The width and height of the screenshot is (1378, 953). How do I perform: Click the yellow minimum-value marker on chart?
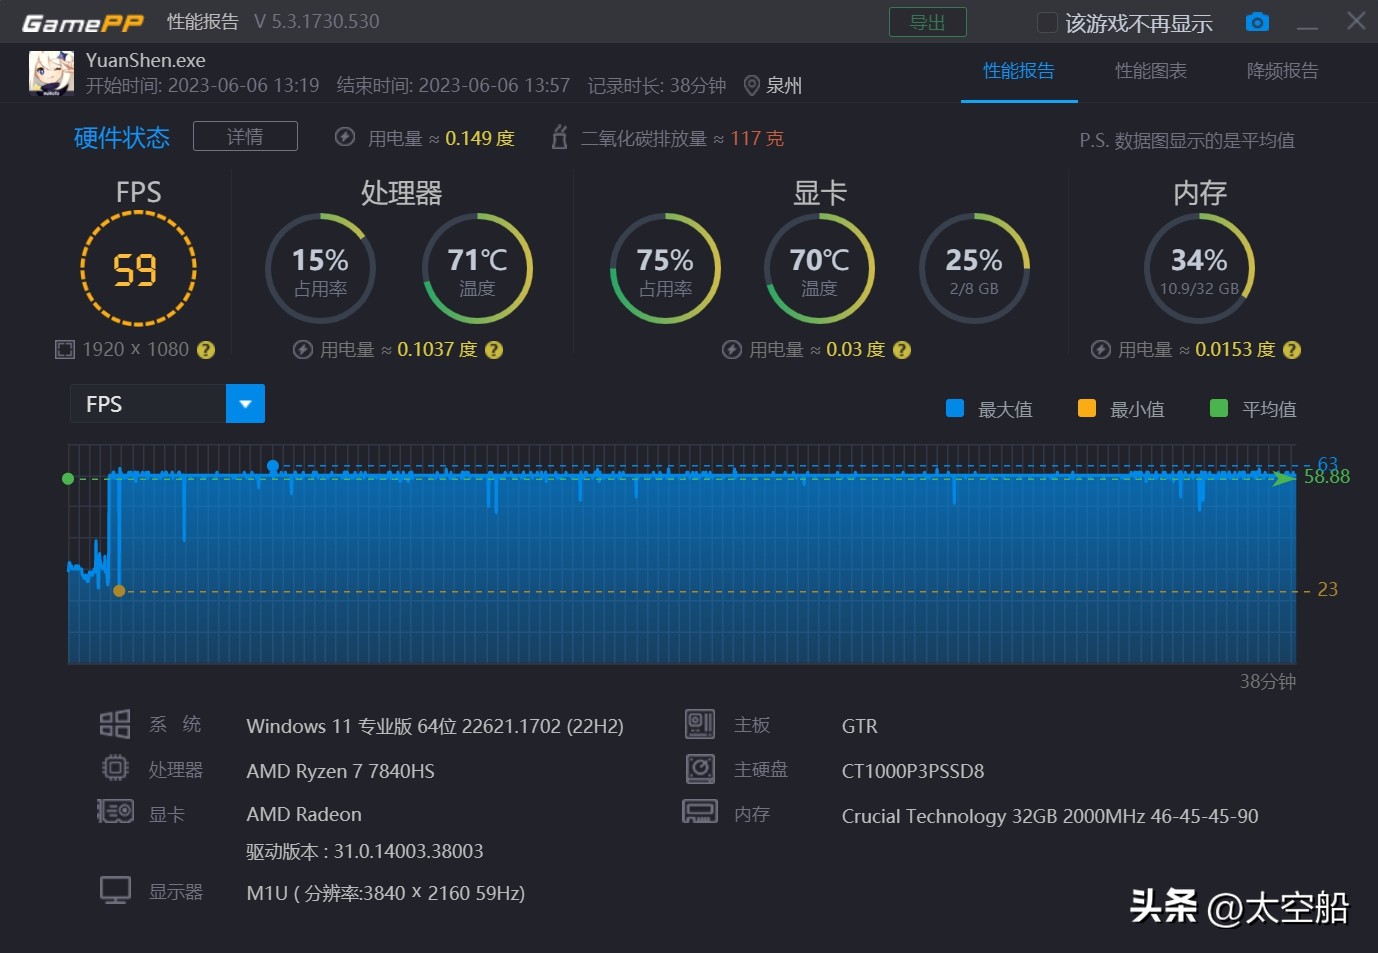(119, 591)
